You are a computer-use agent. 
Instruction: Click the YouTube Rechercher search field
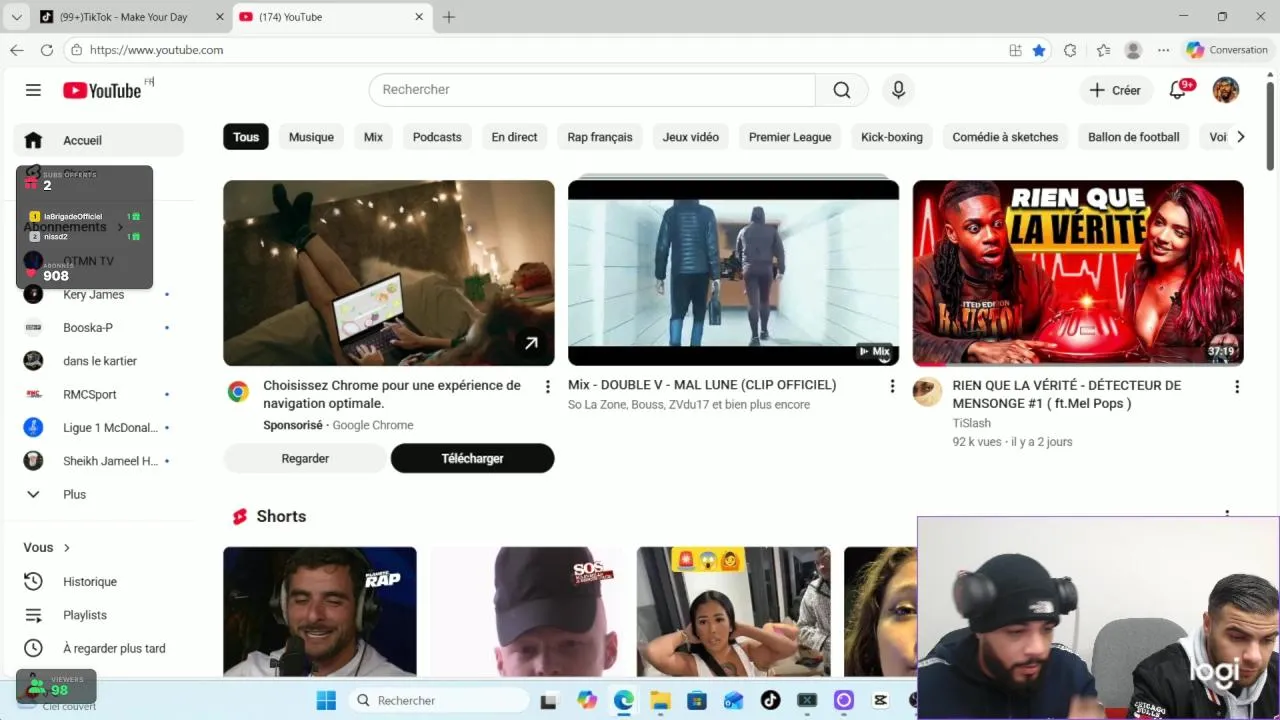[592, 90]
